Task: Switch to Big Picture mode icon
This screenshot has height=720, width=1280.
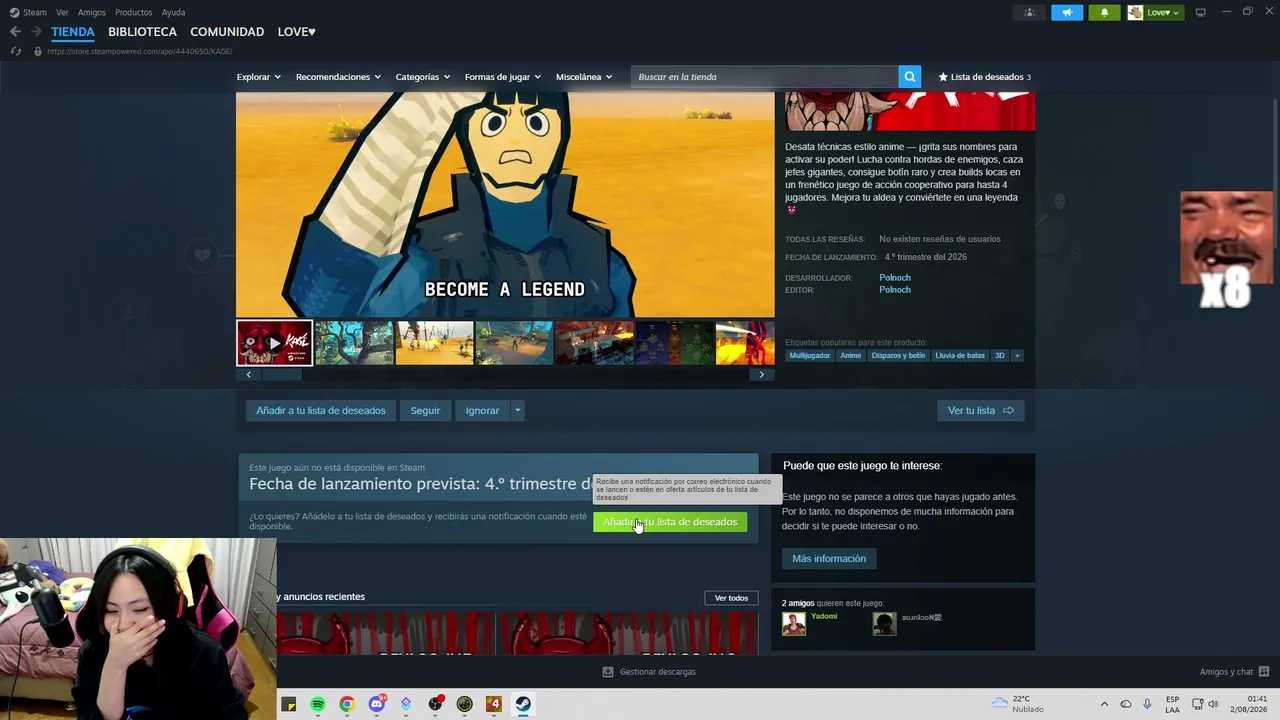Action: (1201, 12)
